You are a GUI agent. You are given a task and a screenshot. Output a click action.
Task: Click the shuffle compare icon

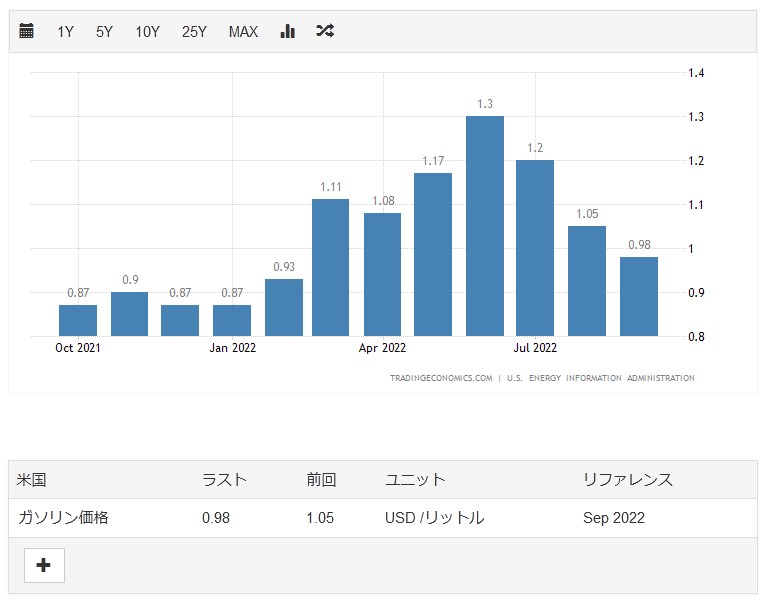click(324, 31)
